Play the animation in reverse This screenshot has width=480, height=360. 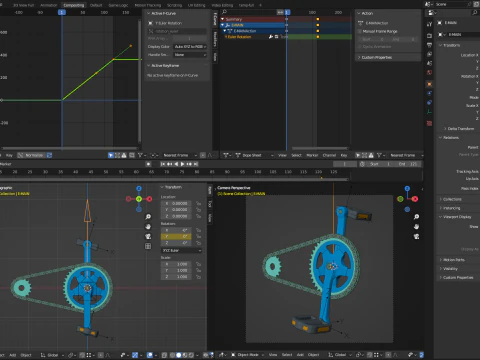coord(176,164)
